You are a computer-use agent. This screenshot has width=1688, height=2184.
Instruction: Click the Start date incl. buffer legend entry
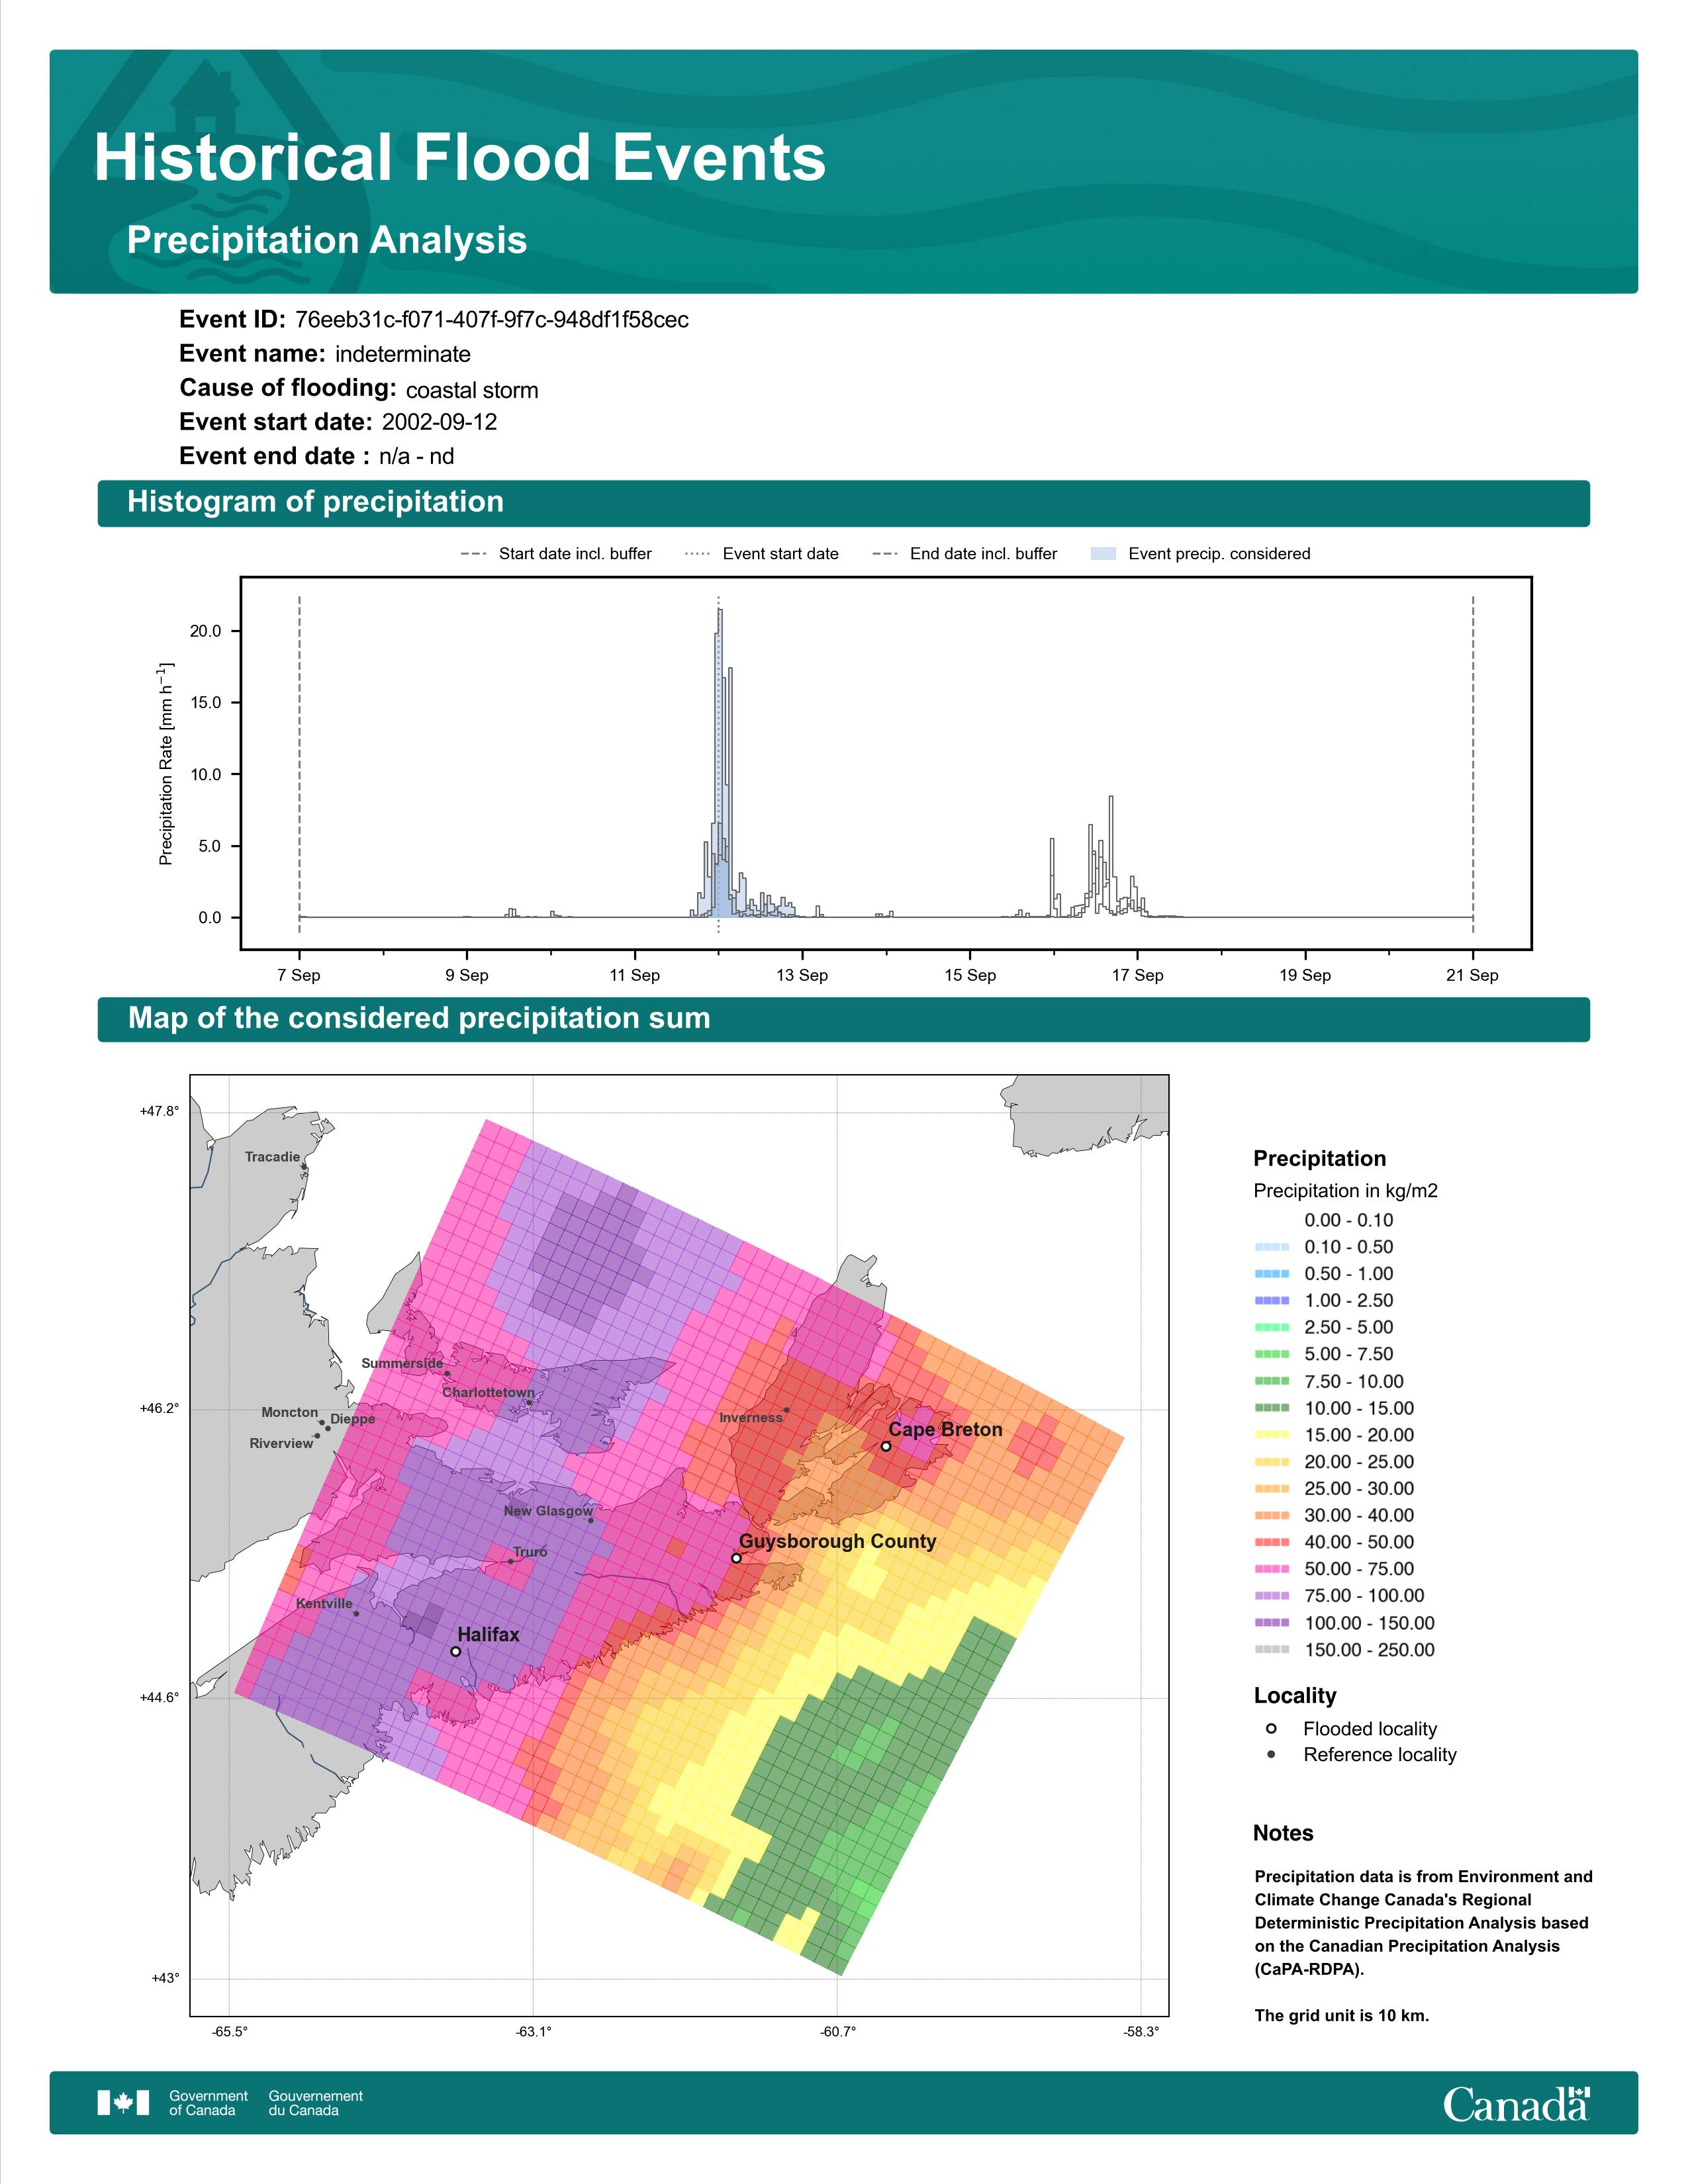[x=556, y=554]
